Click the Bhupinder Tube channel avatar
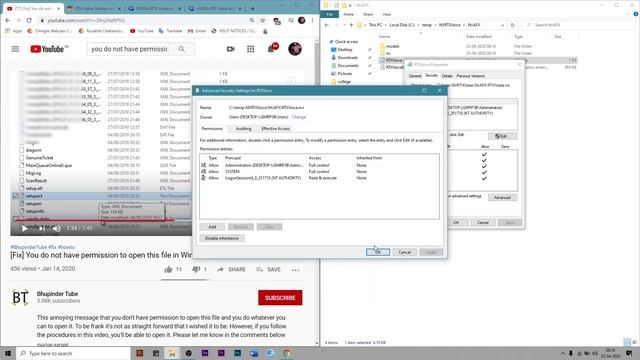This screenshot has height=360, width=640. click(x=20, y=298)
